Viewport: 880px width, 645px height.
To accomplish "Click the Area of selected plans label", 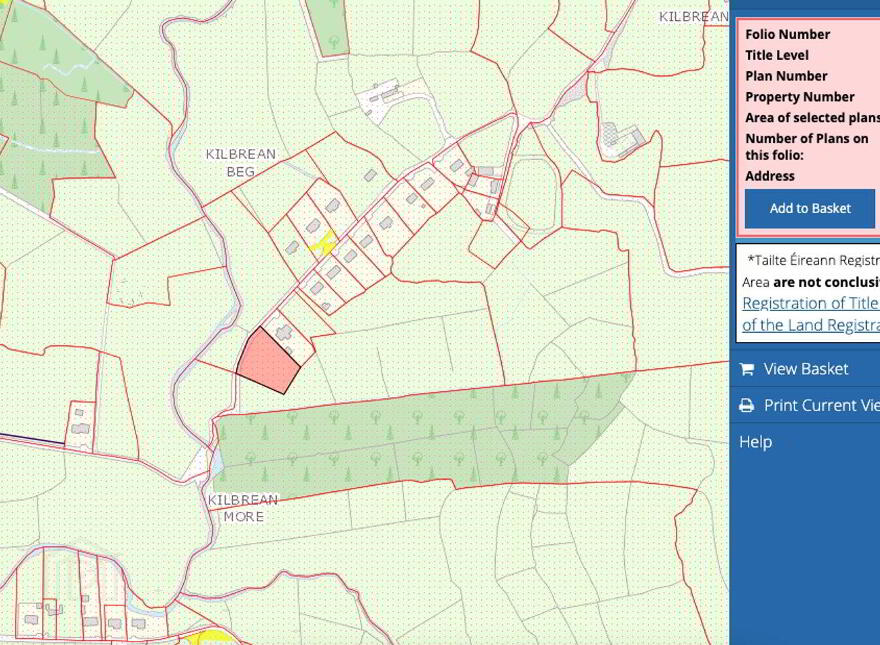I will 812,117.
